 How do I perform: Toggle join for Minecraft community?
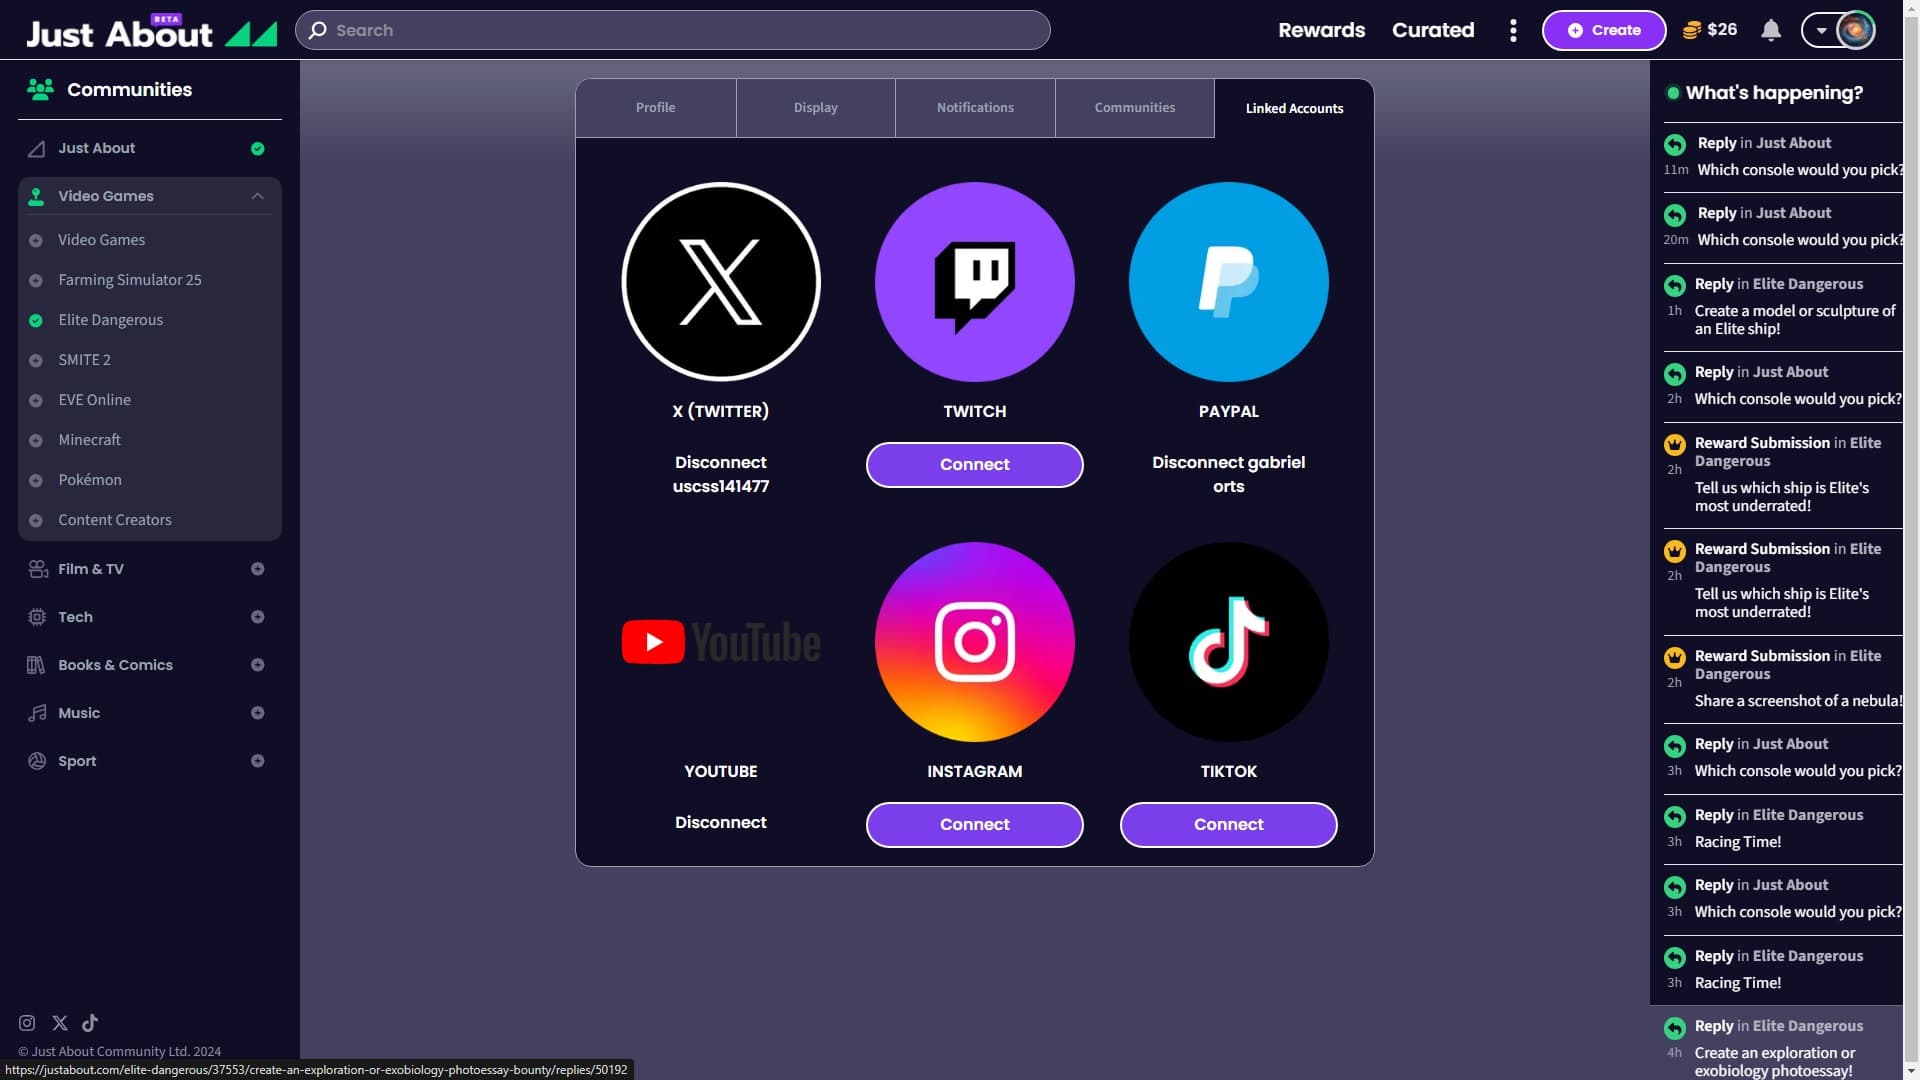(x=36, y=441)
